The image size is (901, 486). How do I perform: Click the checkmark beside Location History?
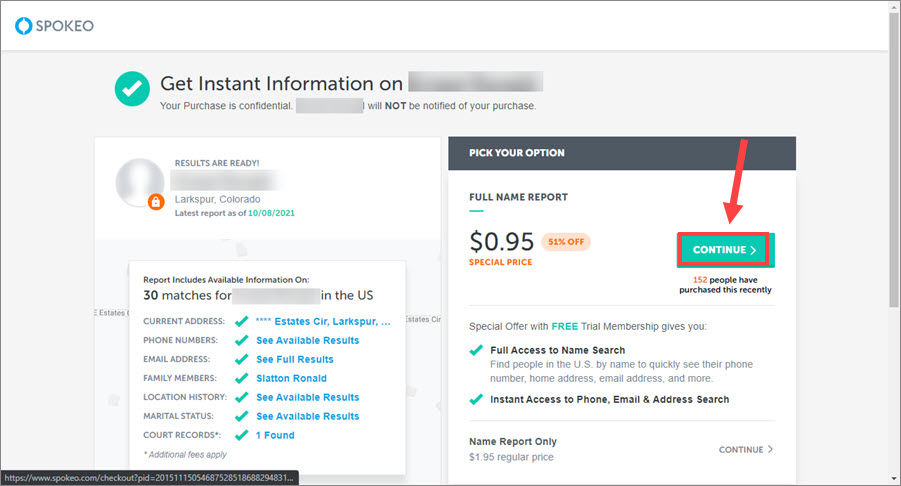pos(241,397)
